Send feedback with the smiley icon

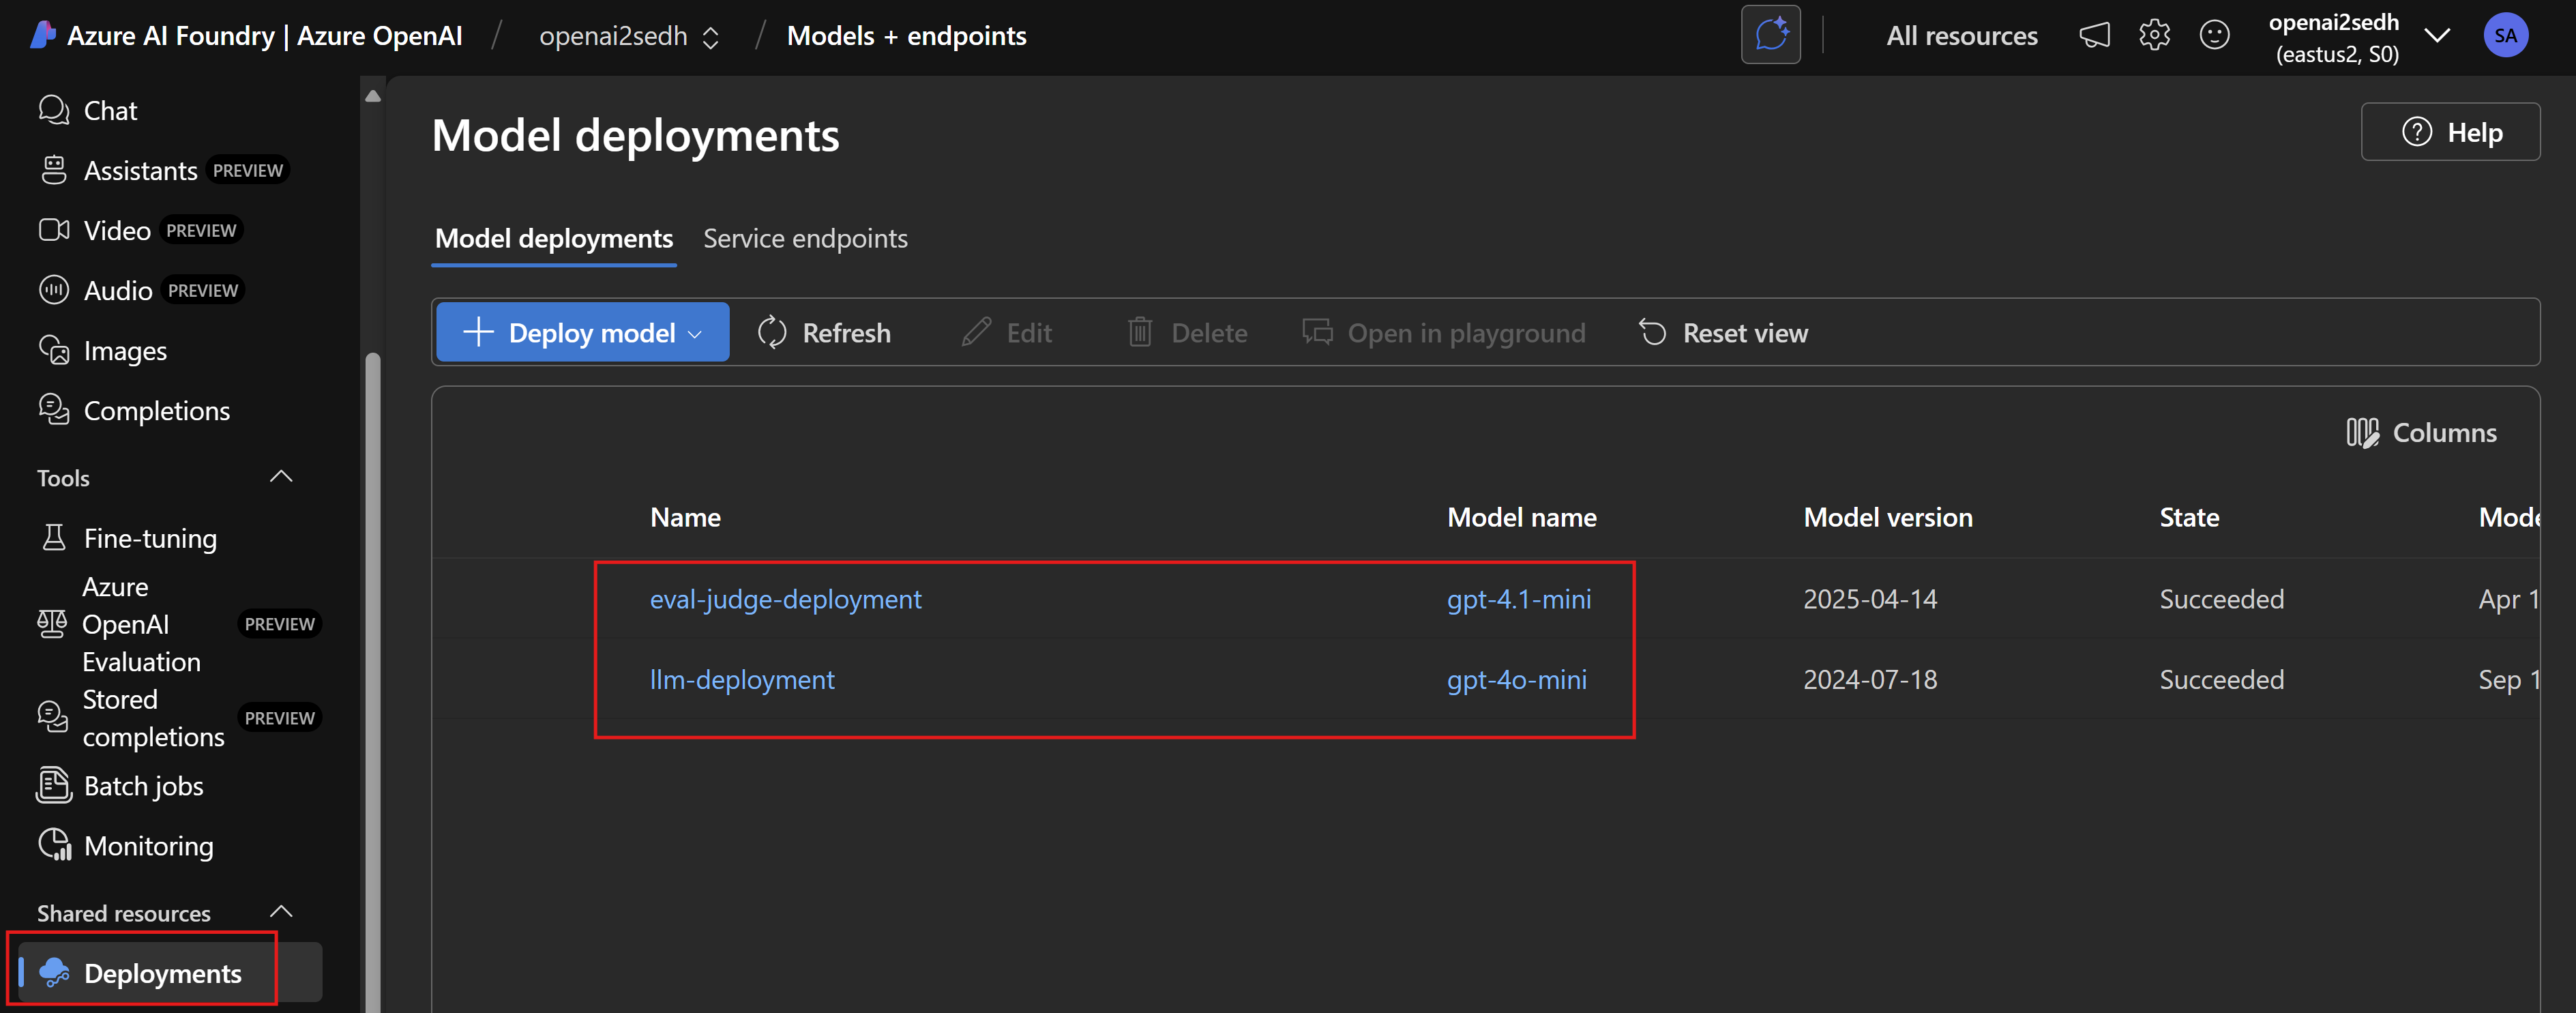pyautogui.click(x=2214, y=35)
